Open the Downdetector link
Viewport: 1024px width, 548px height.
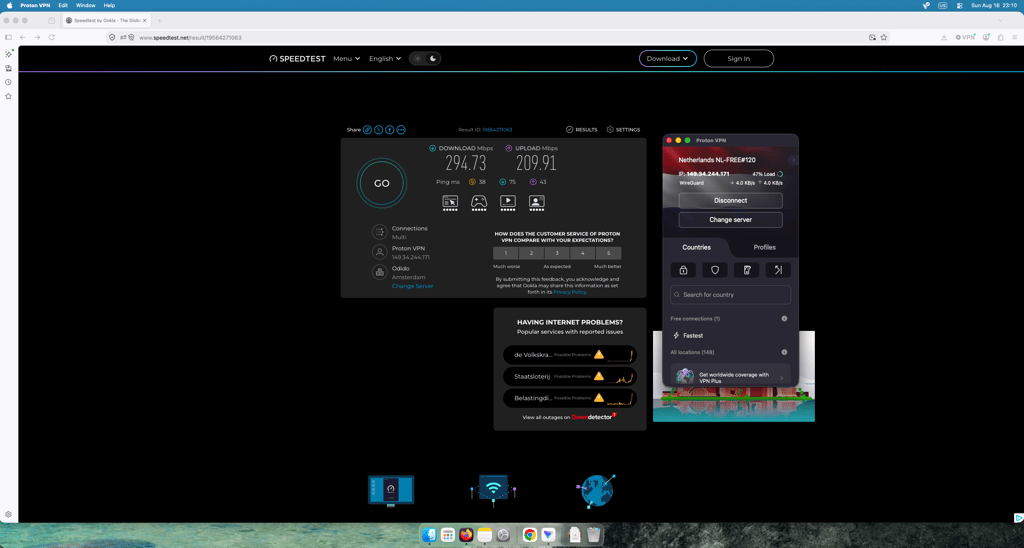click(x=592, y=417)
